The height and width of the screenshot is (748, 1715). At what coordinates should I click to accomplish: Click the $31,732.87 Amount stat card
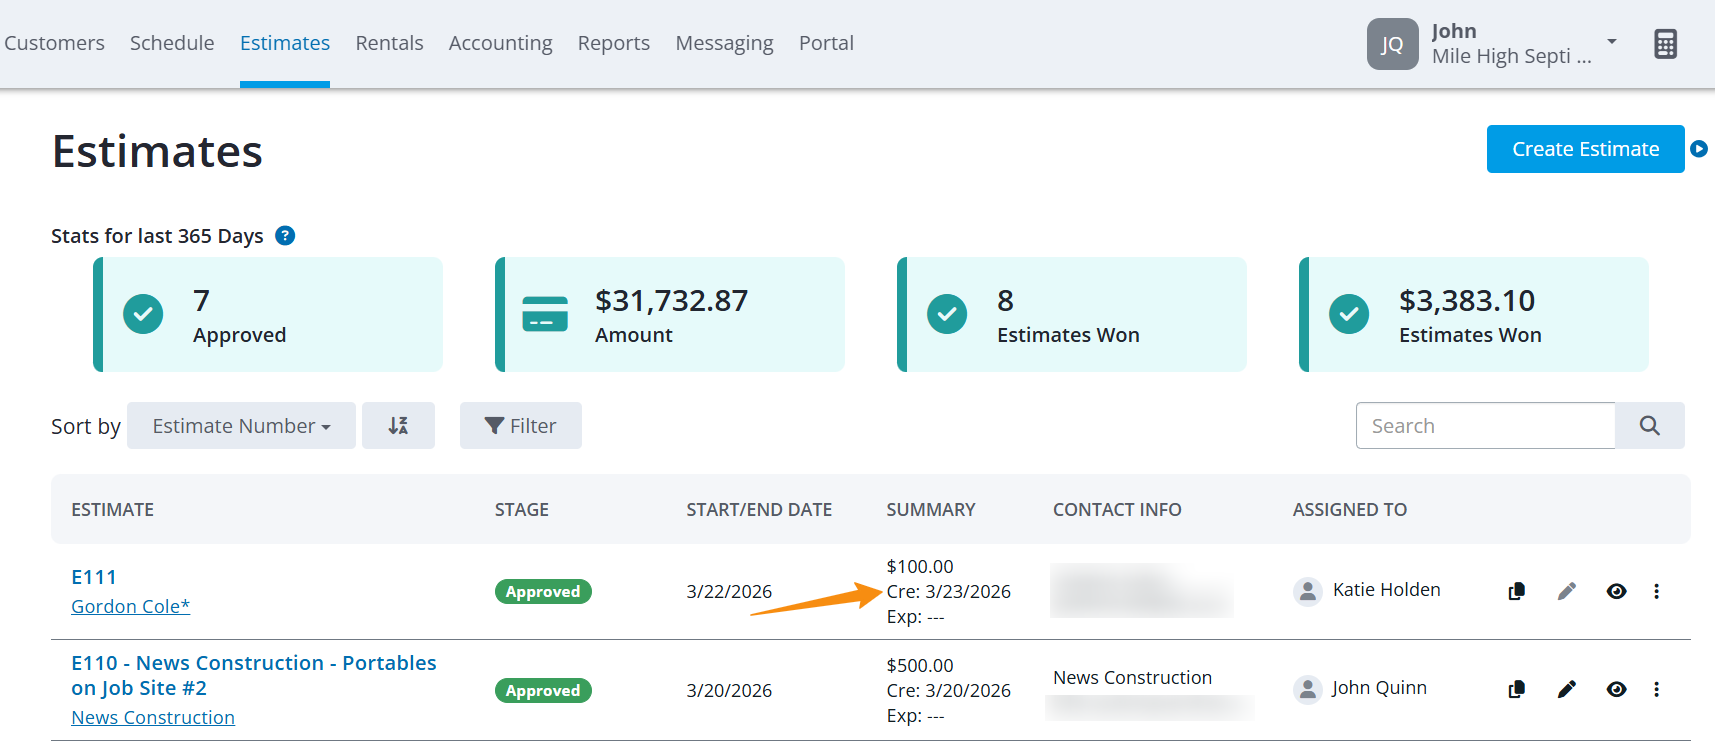tap(670, 314)
